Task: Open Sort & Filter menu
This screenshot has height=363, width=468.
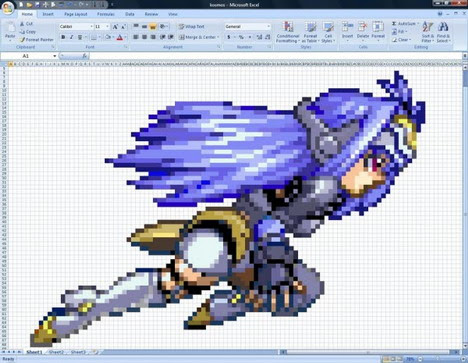Action: 428,32
